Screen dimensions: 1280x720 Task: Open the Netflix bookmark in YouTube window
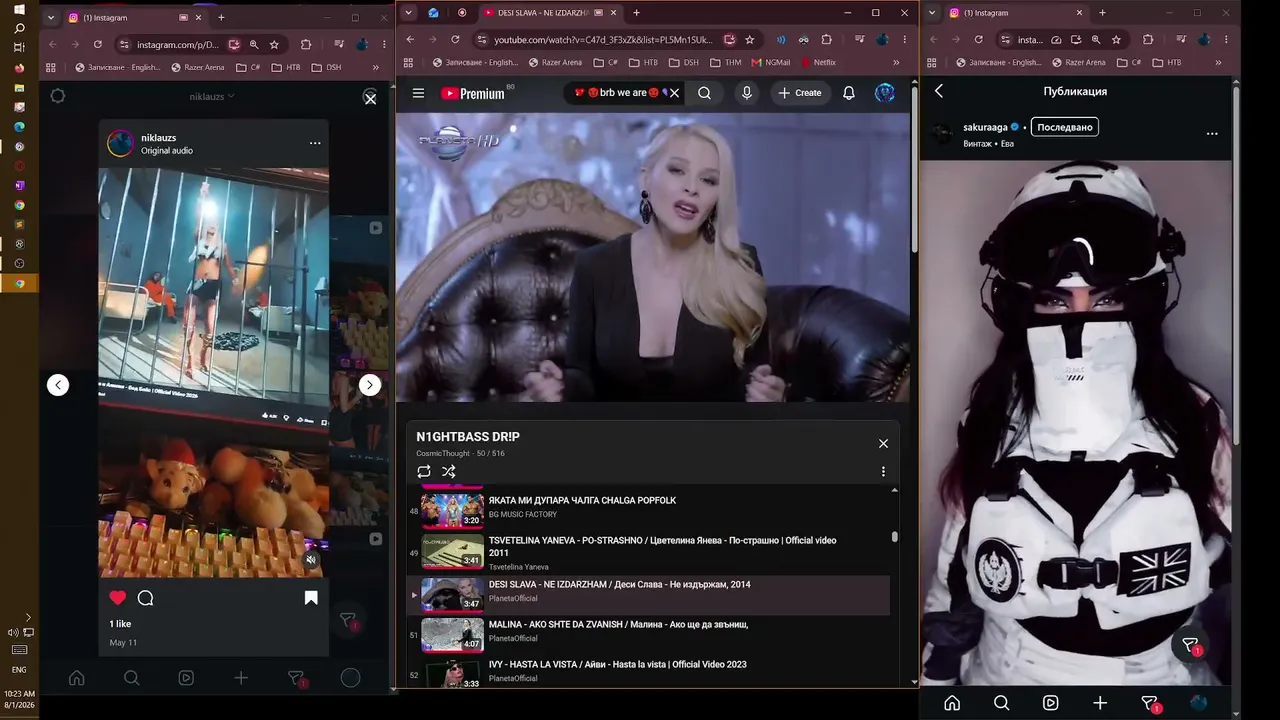tap(818, 62)
